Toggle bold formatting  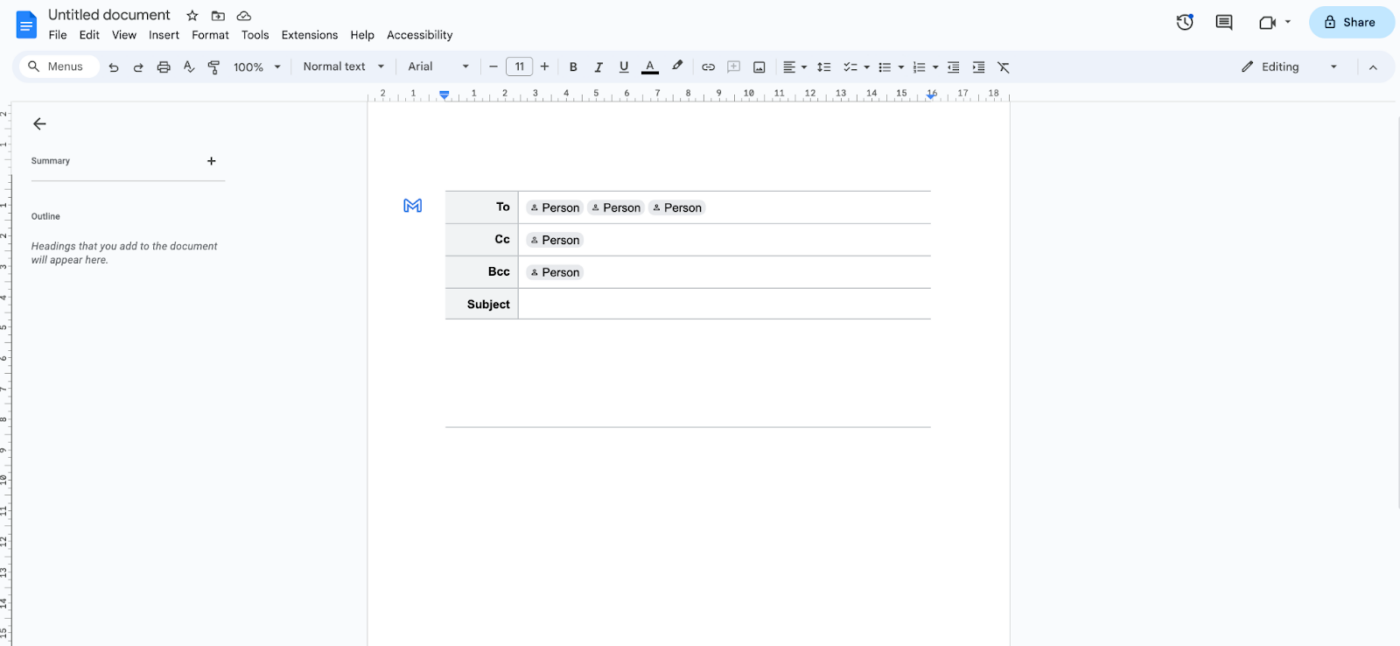click(x=573, y=66)
